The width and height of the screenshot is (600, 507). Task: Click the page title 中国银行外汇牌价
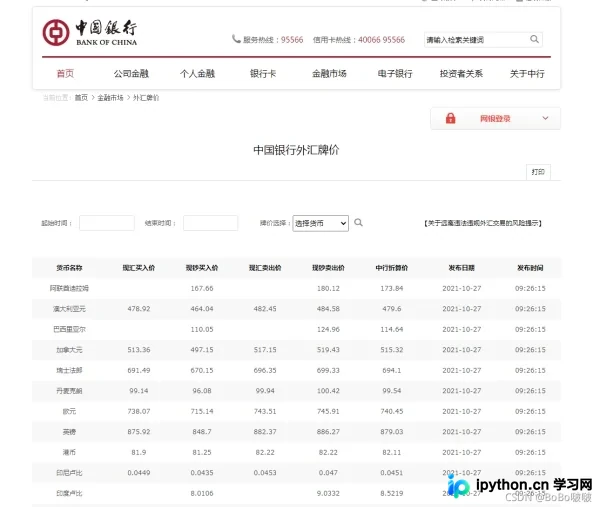(296, 150)
